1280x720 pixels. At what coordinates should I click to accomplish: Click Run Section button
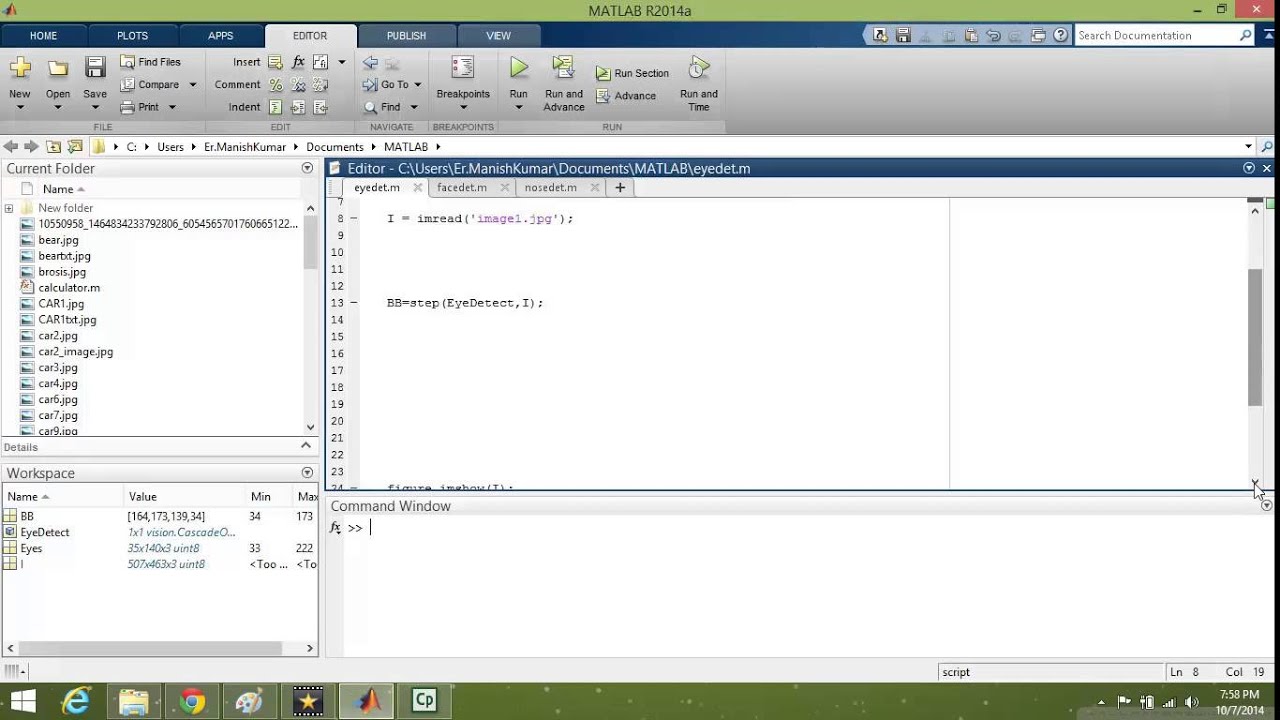pos(632,73)
